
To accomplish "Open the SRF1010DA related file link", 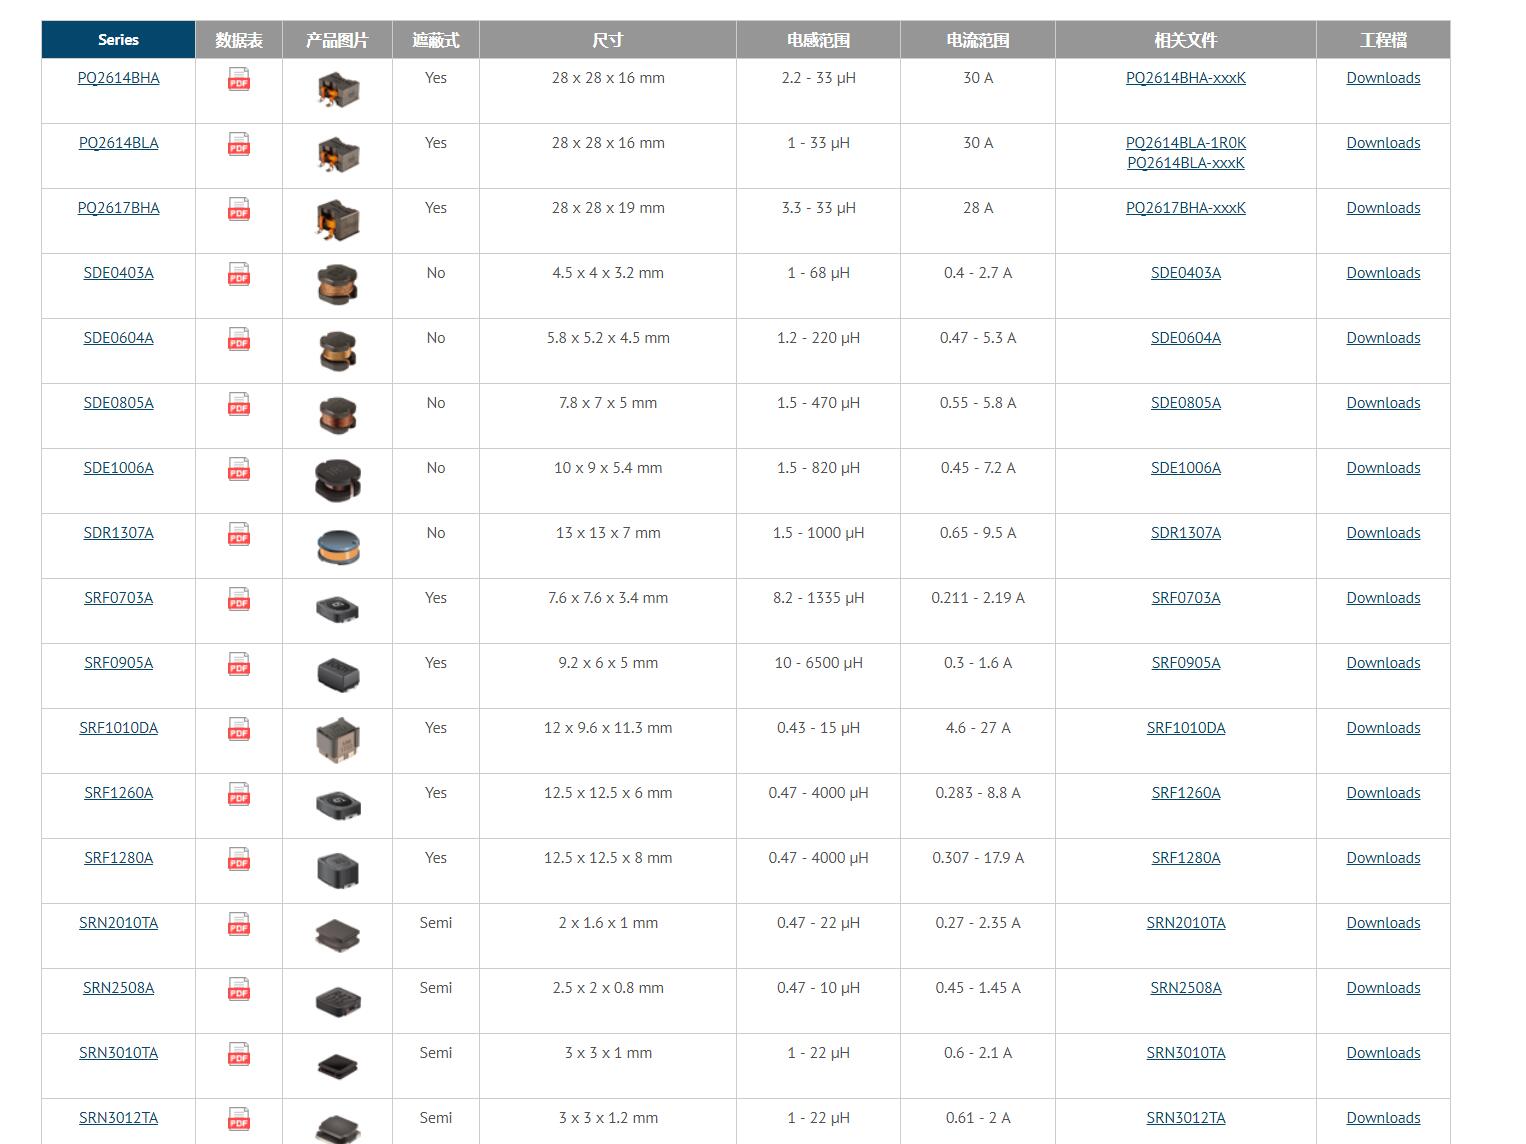I will 1185,728.
